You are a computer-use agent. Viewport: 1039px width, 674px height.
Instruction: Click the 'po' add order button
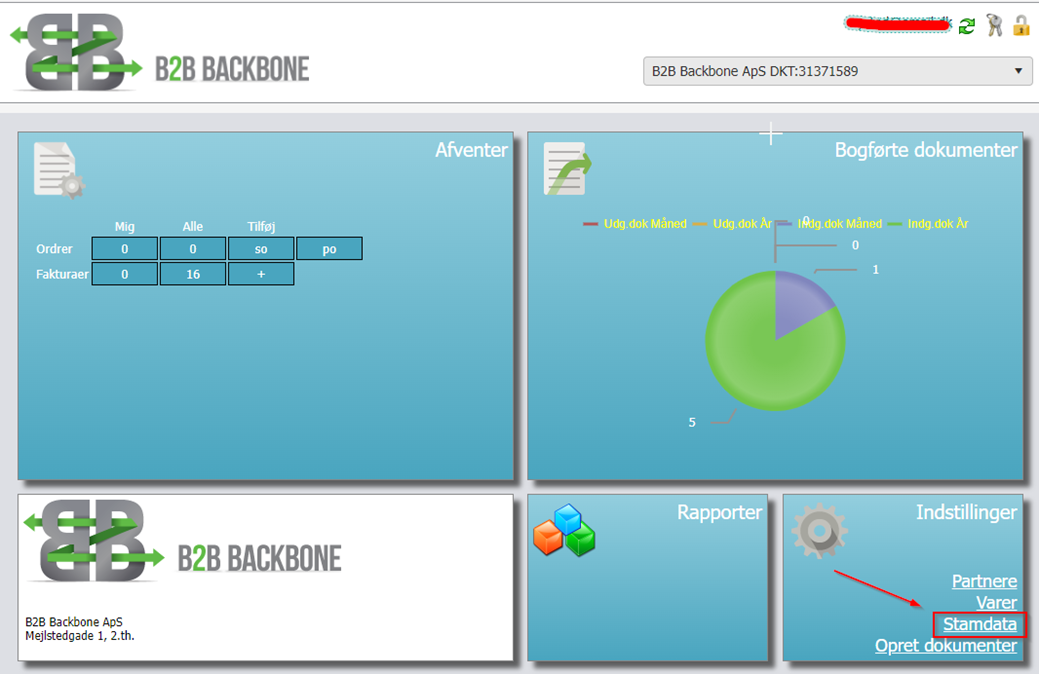click(329, 249)
